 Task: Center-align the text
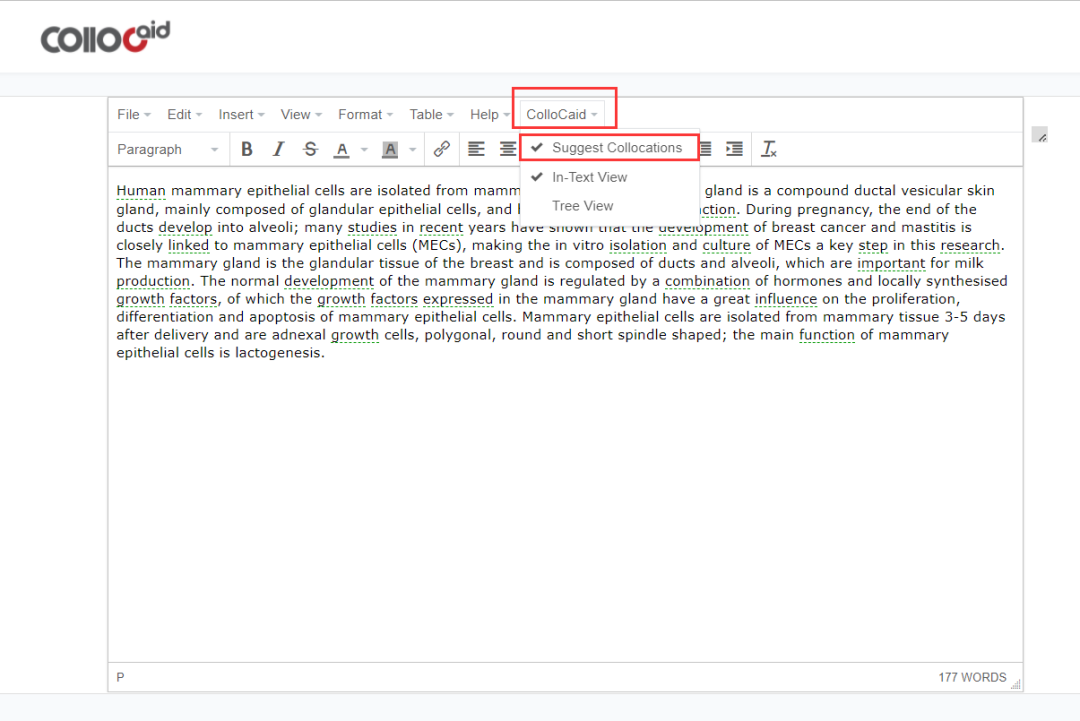point(508,149)
